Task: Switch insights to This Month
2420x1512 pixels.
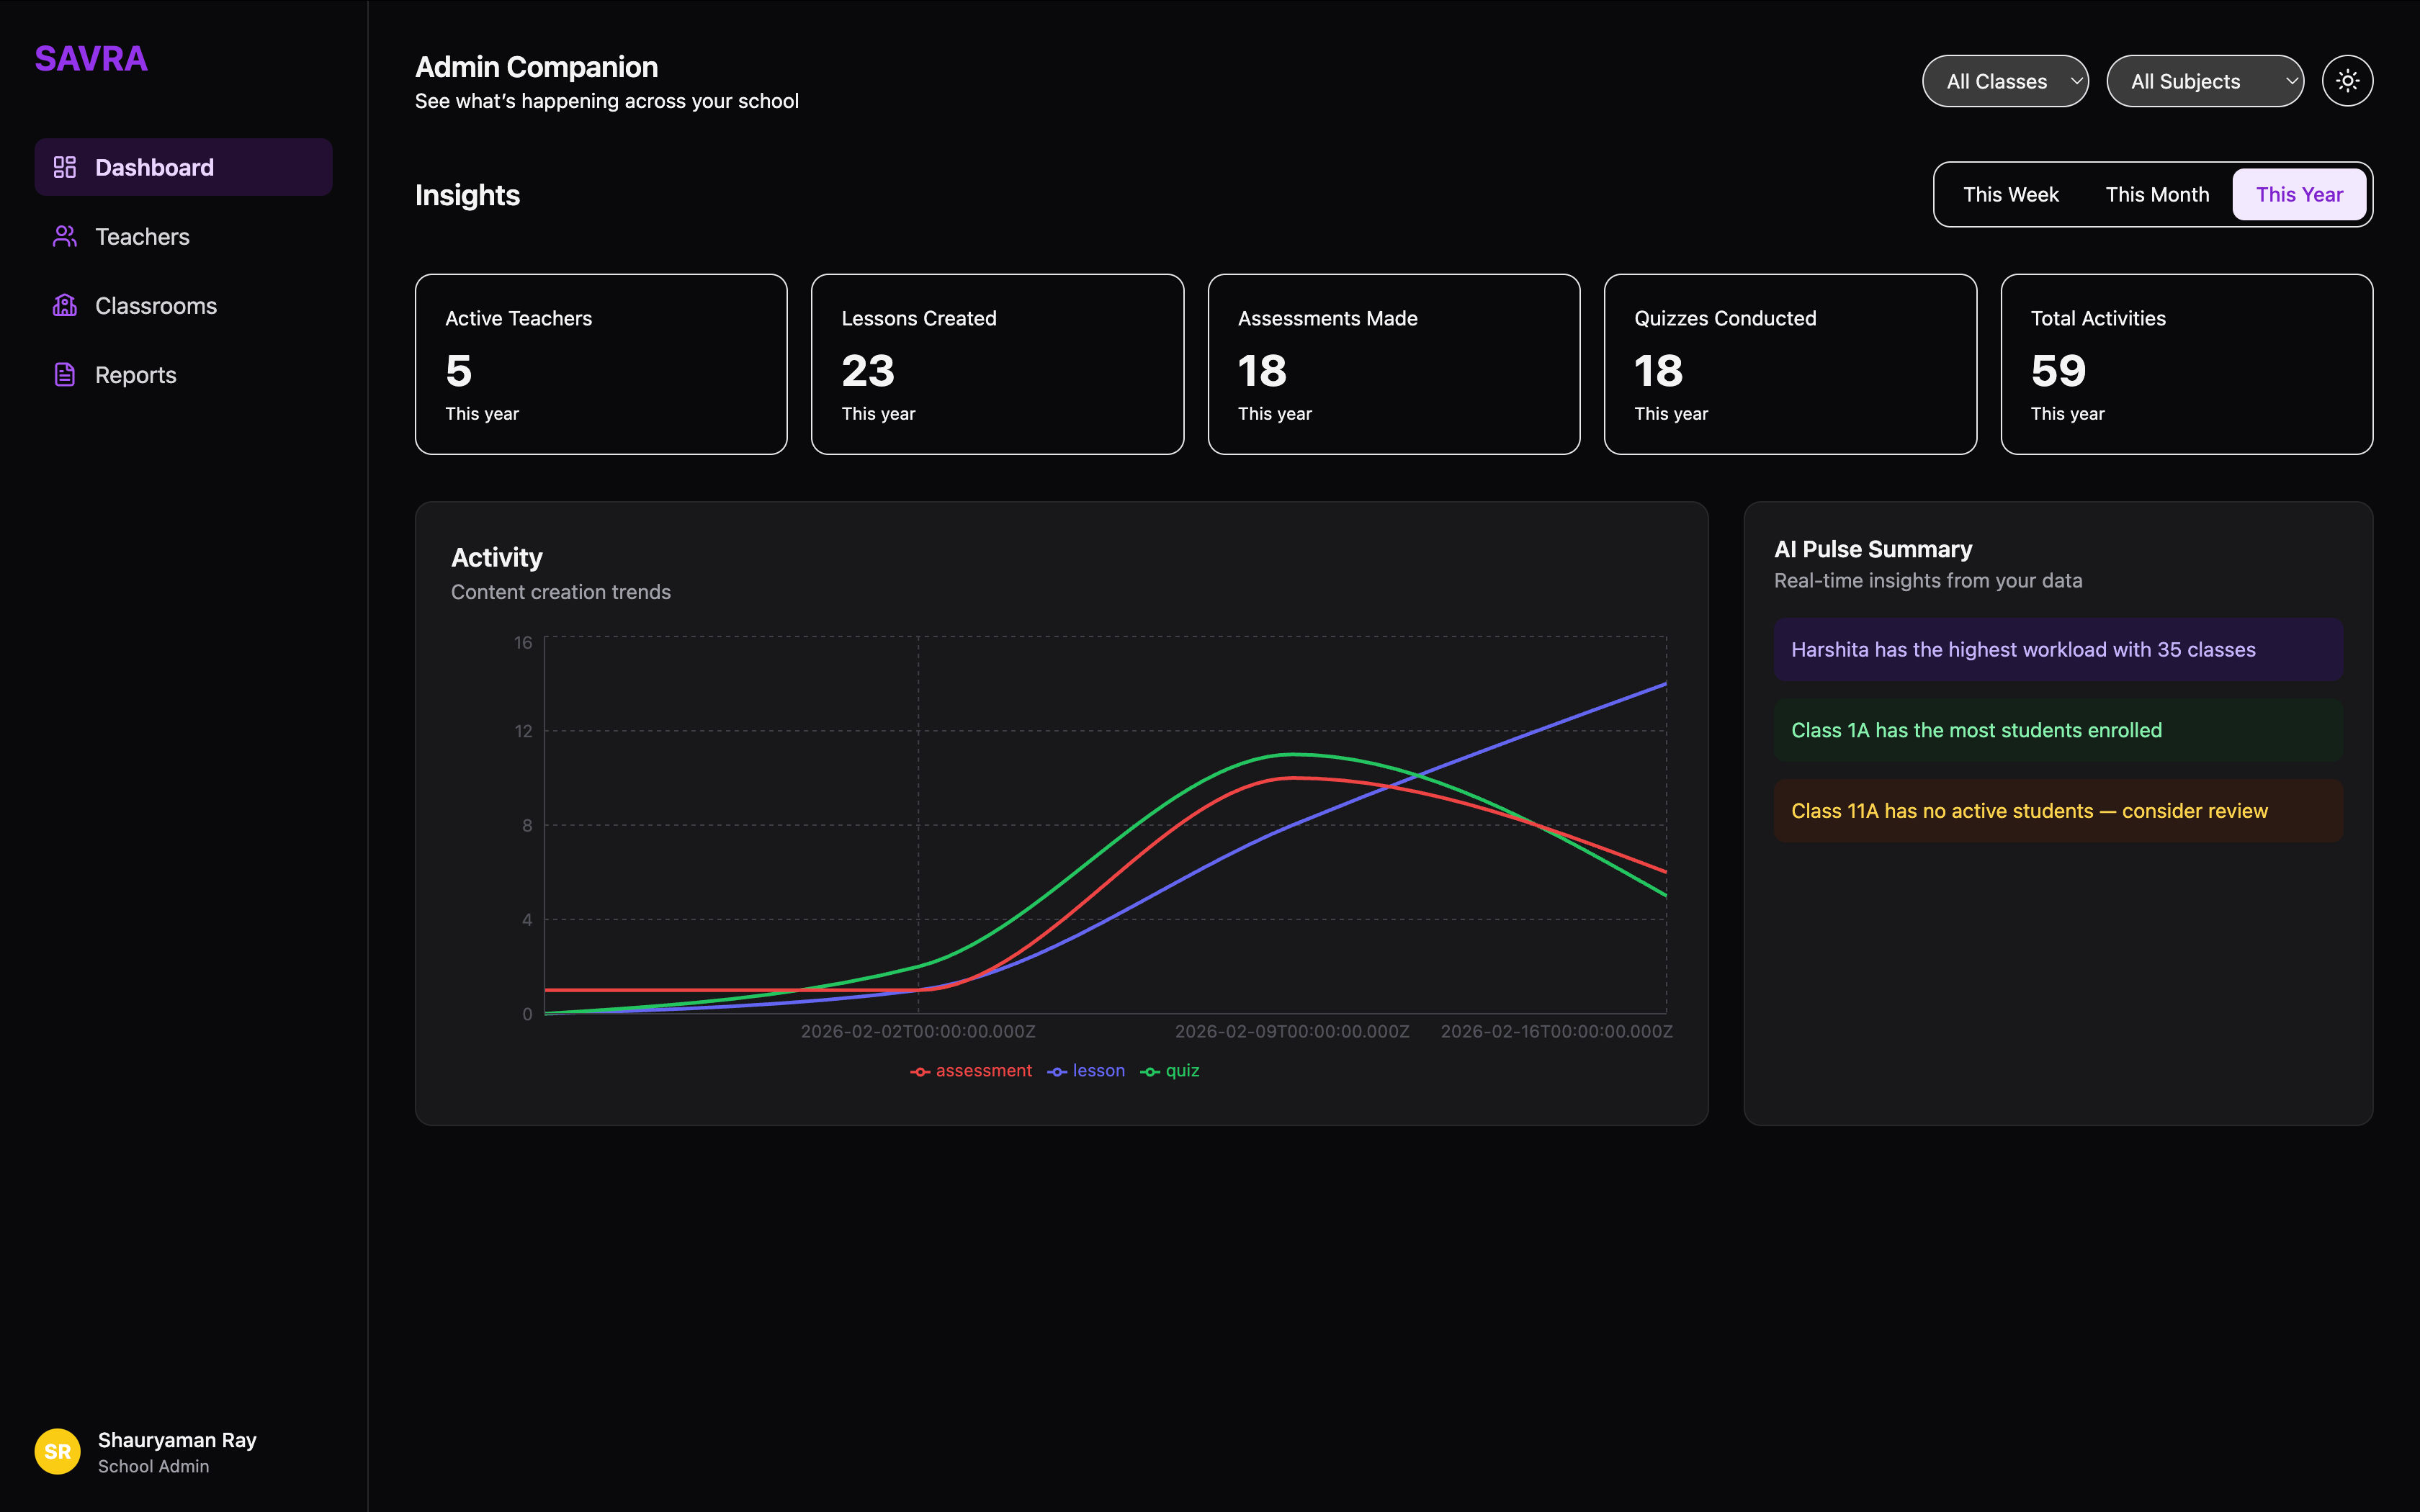Action: click(x=2157, y=195)
